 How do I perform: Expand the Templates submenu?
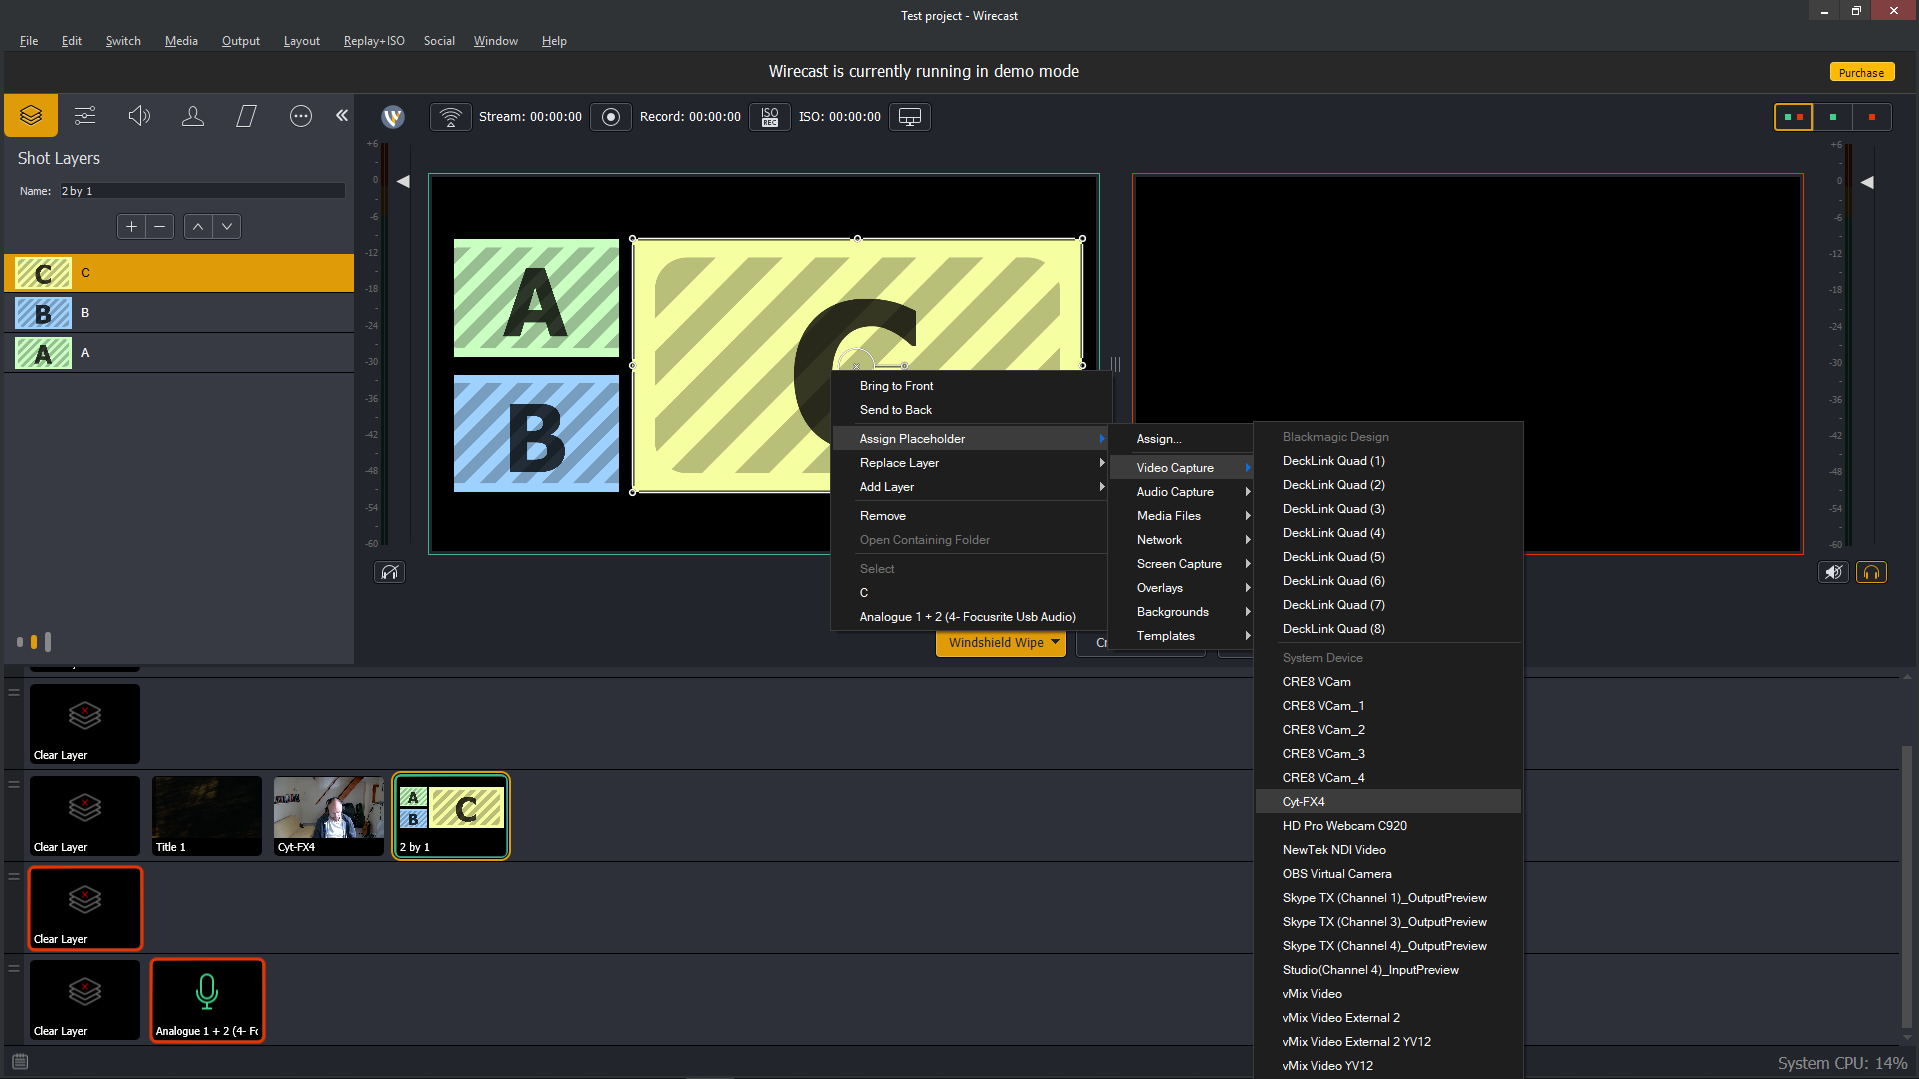[1181, 636]
